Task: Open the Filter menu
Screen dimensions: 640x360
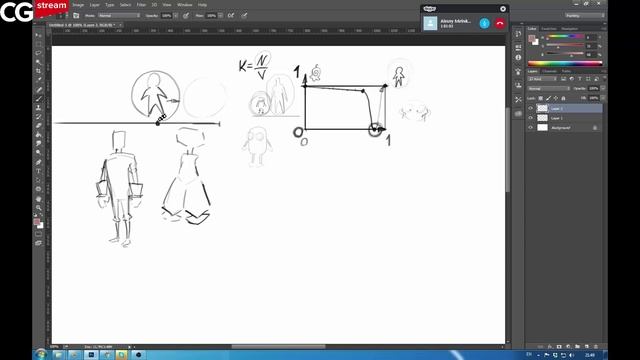Action: 141,5
